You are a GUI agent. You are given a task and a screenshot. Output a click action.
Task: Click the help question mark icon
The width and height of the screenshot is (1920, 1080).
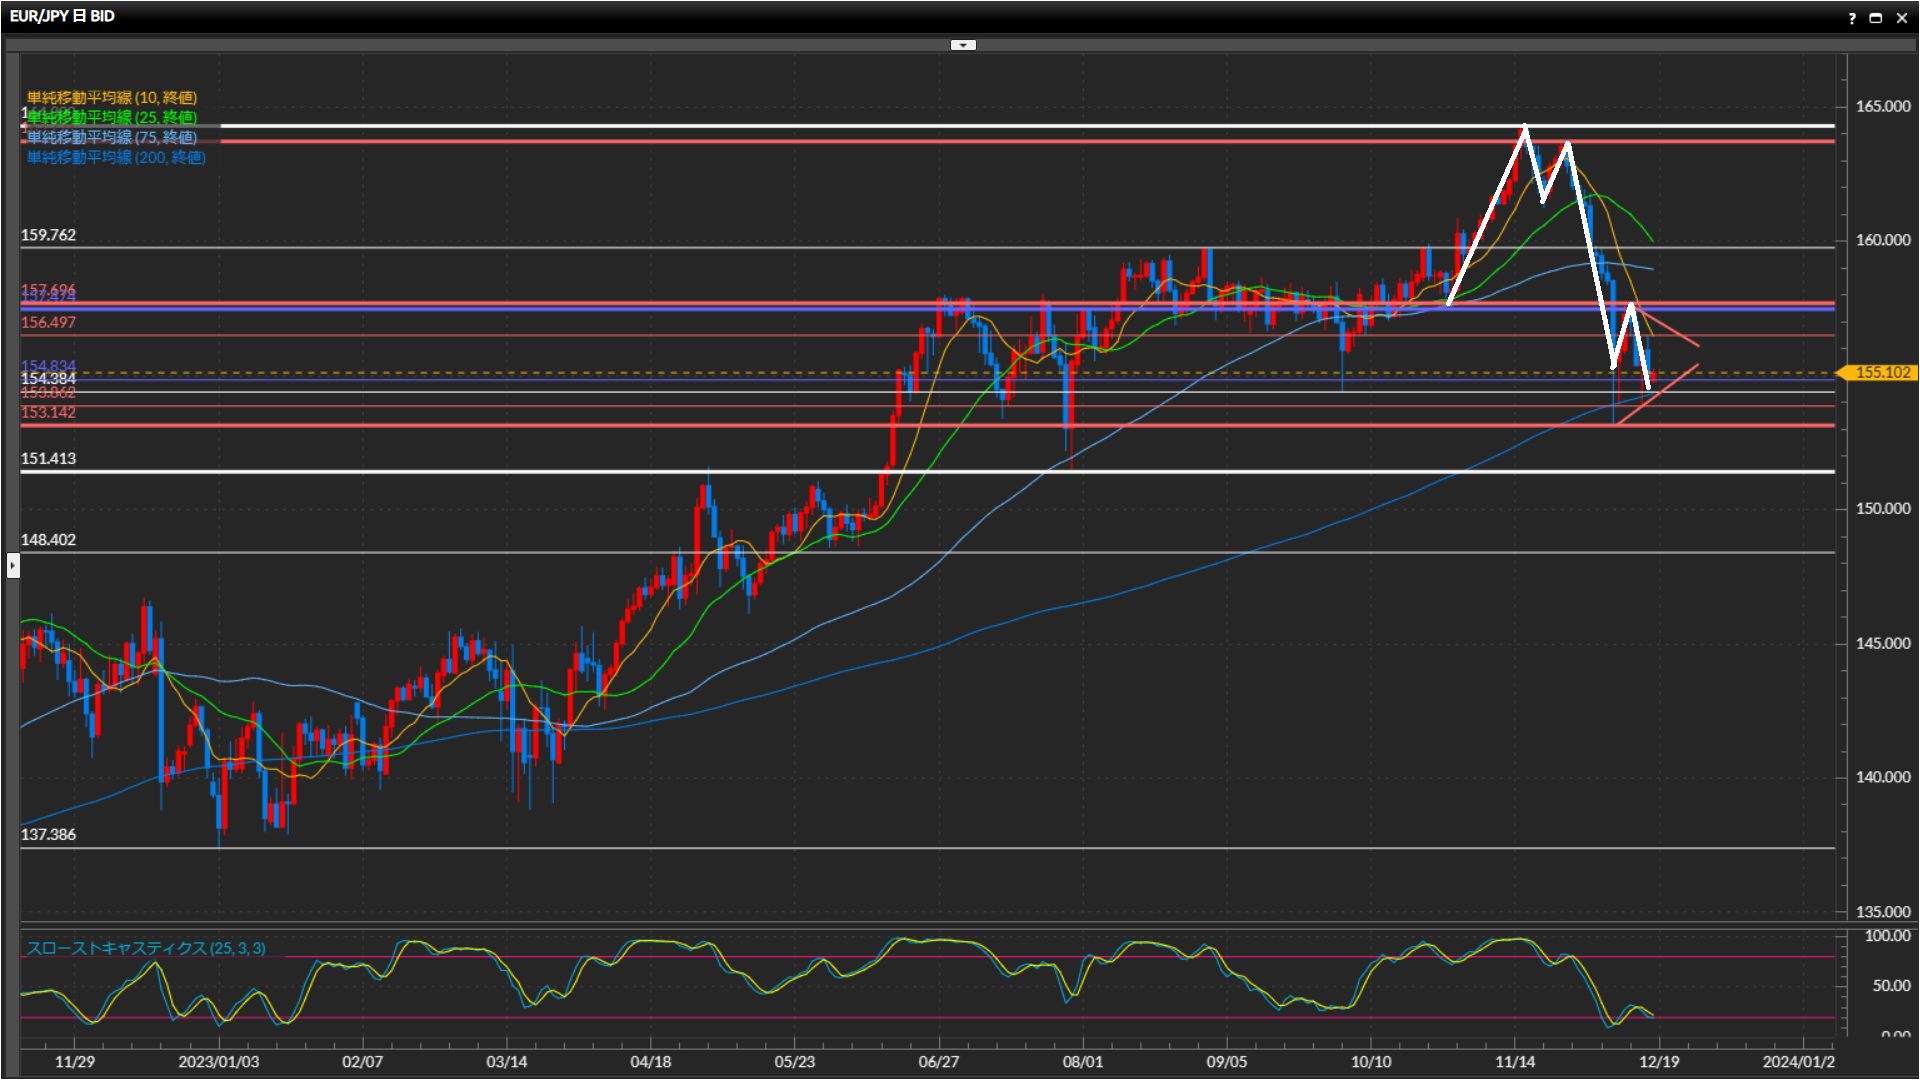1852,18
